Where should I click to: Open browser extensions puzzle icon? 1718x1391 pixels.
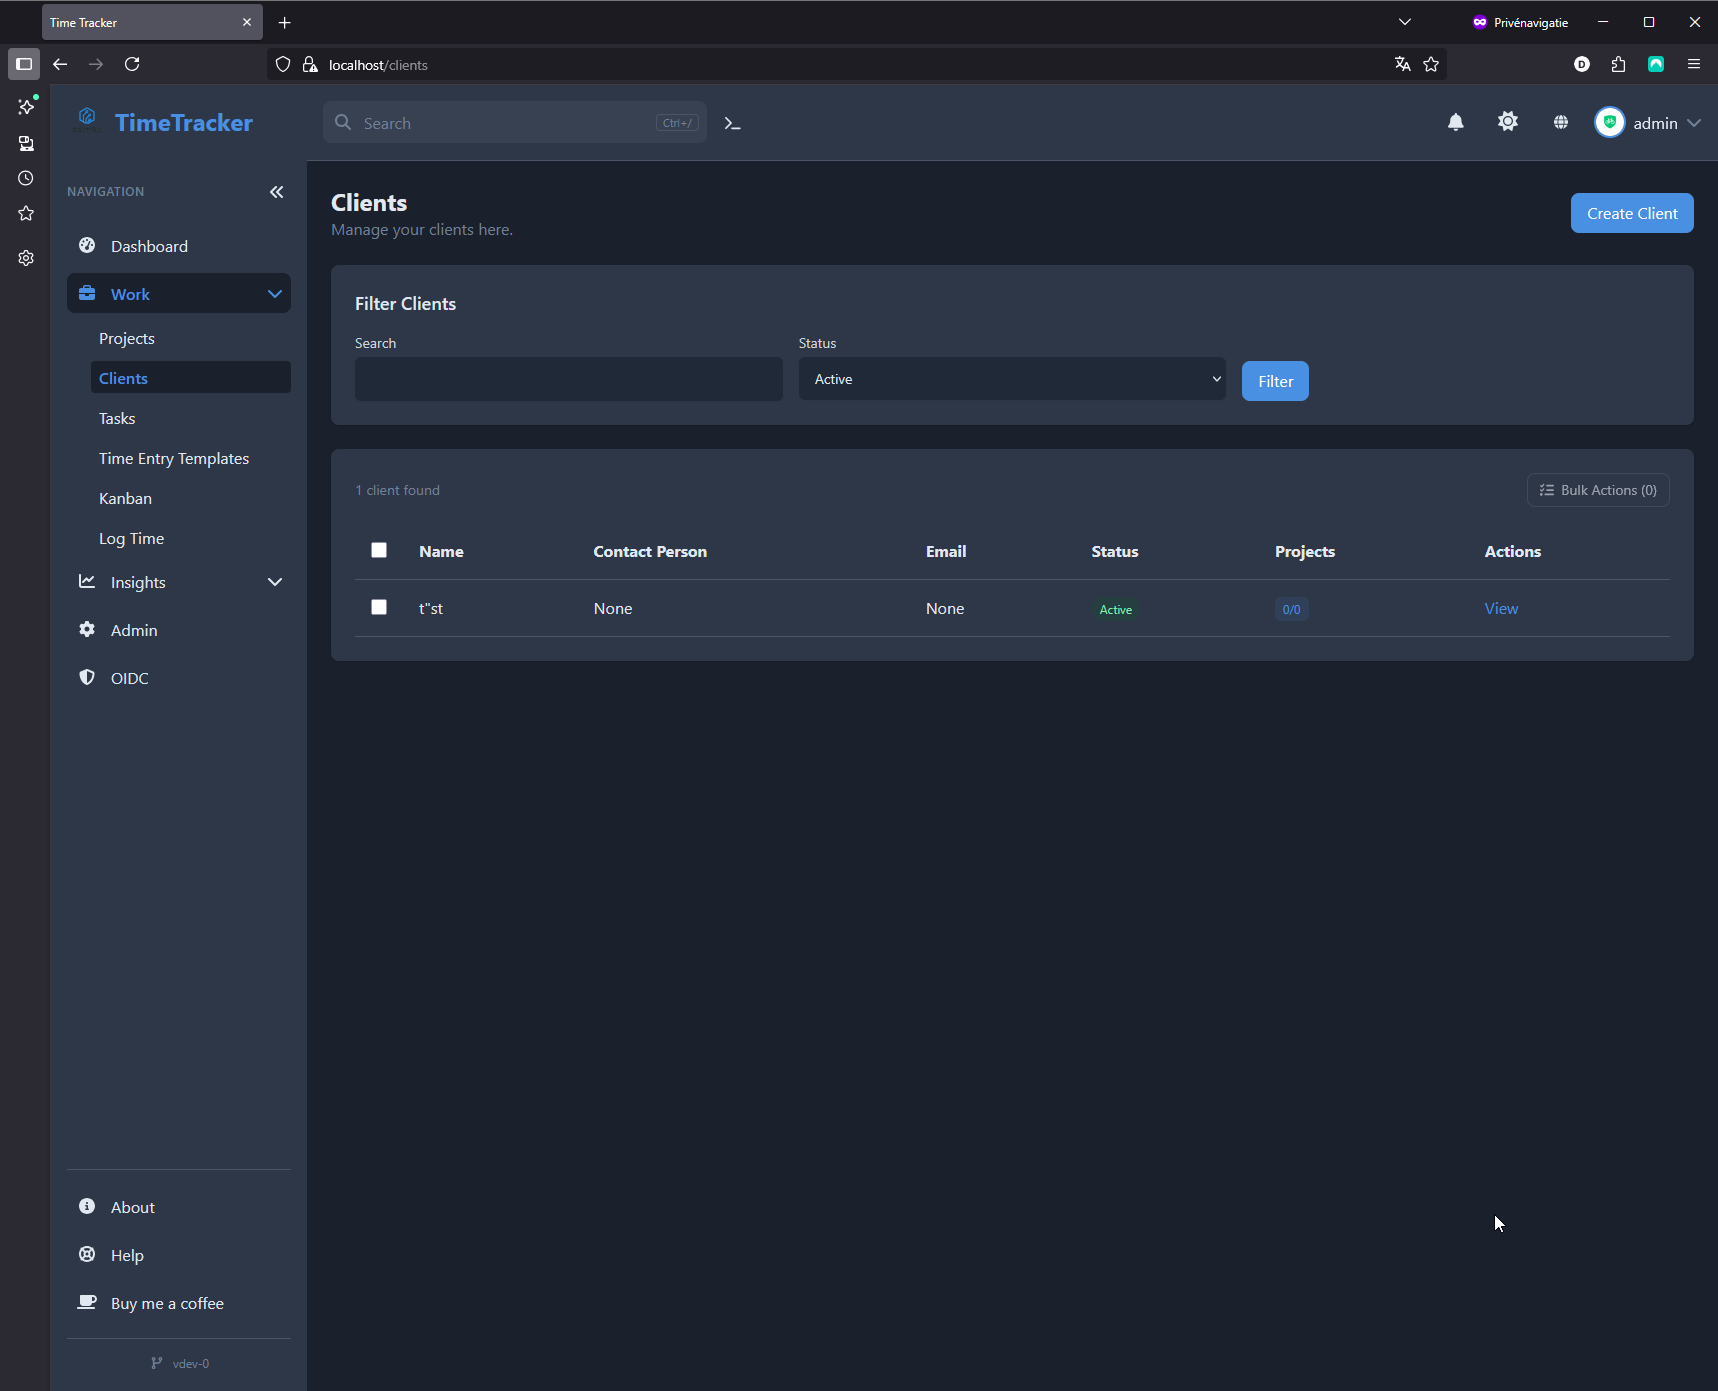pyautogui.click(x=1618, y=65)
